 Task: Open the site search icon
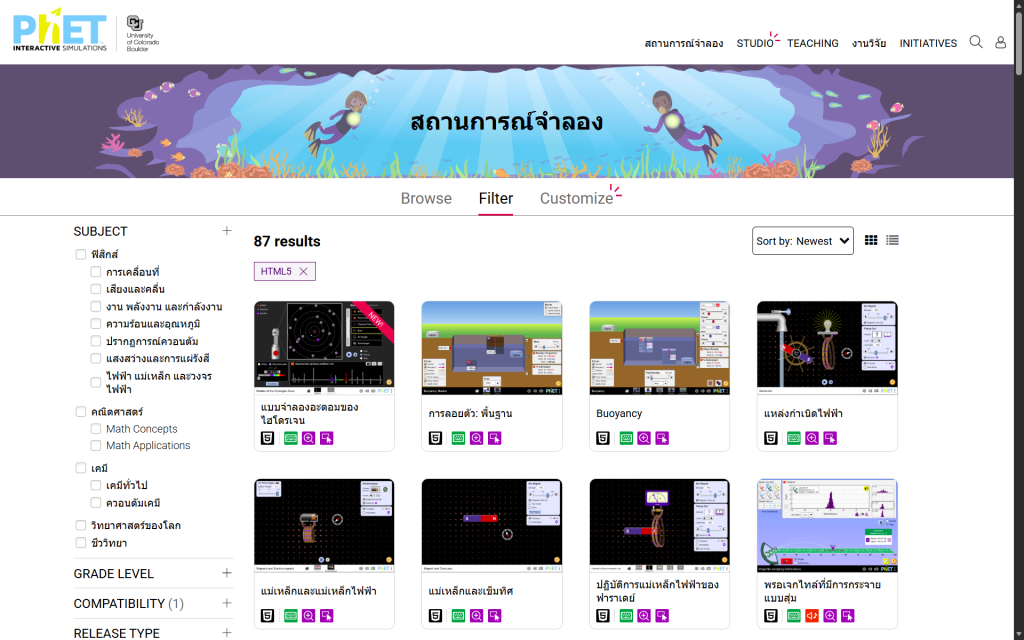[976, 42]
